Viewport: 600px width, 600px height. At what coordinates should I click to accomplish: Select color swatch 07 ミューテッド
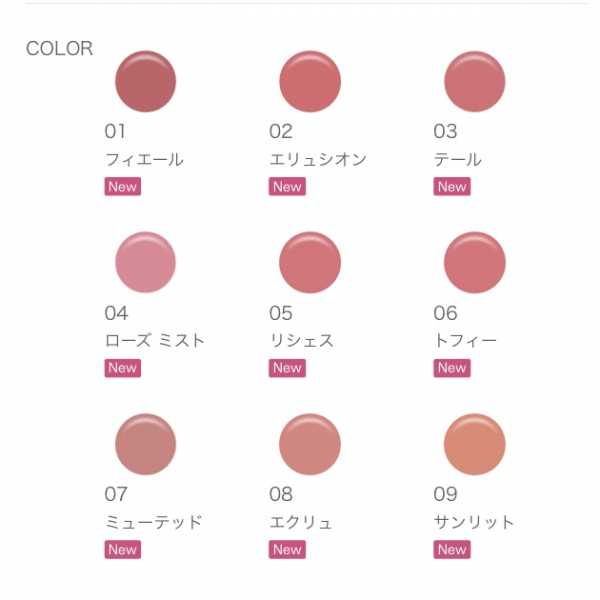click(146, 444)
